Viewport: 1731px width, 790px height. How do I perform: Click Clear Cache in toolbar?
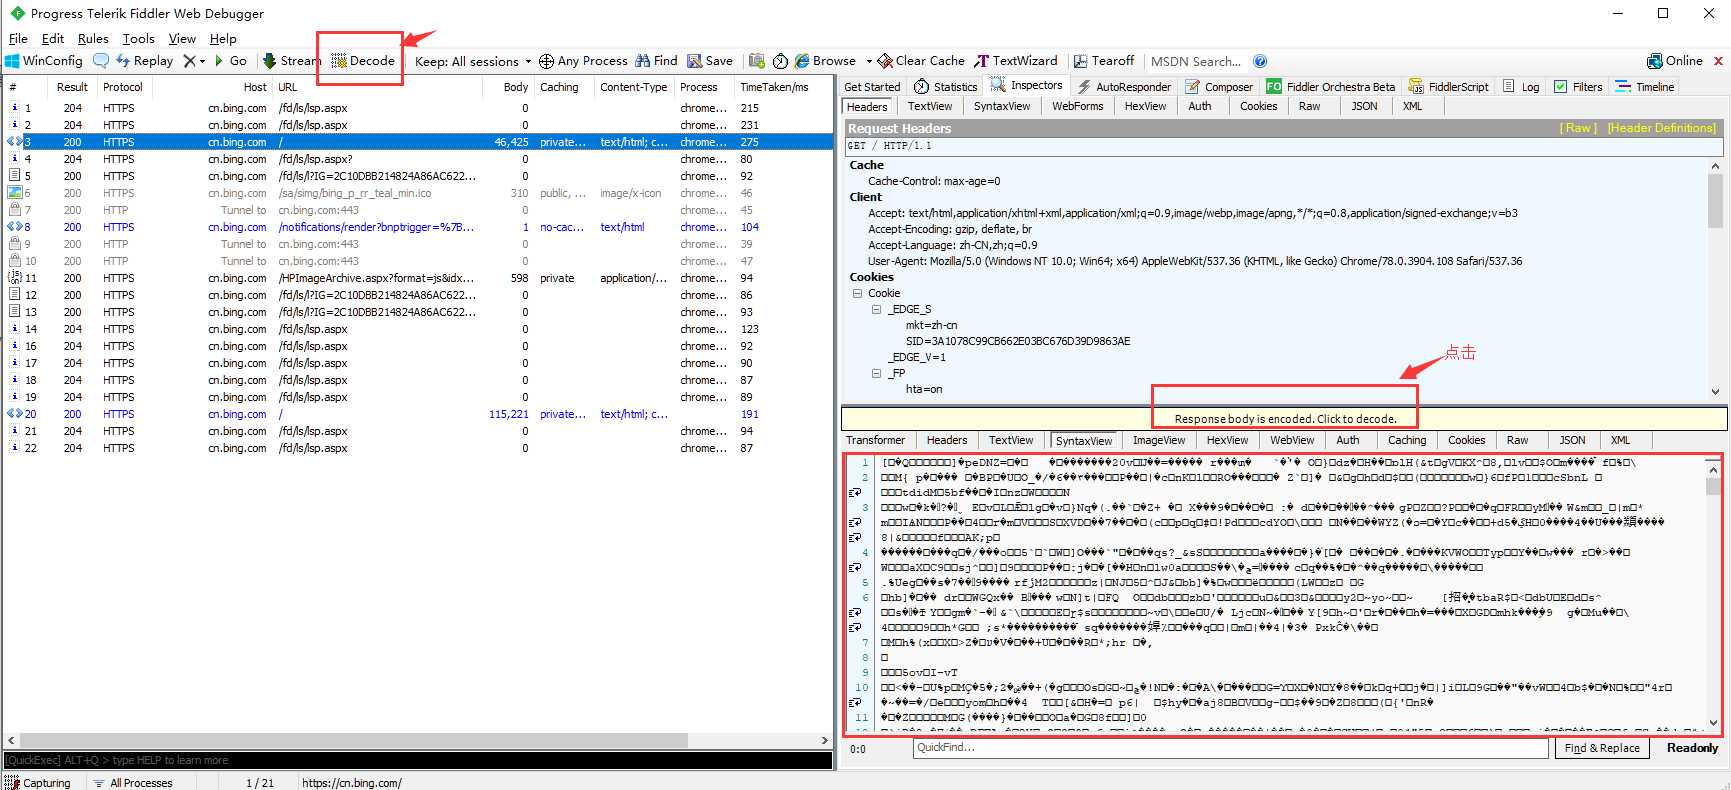point(921,61)
